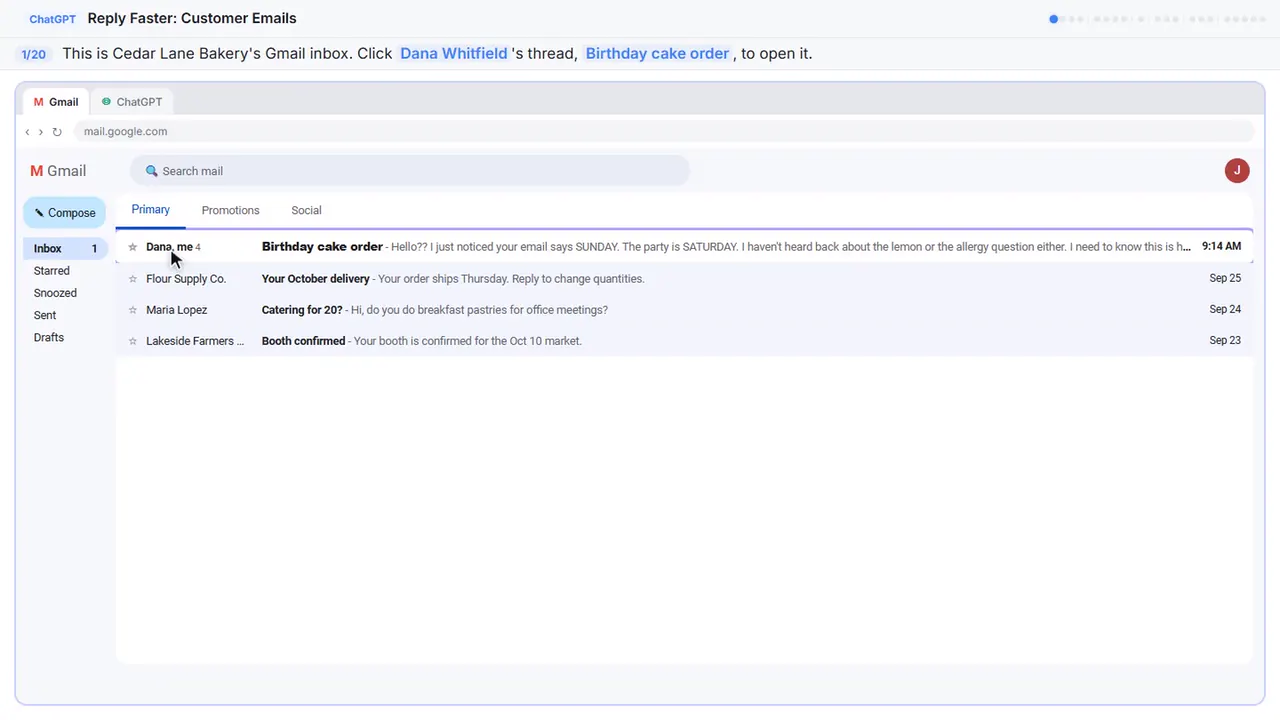Open the Booth confirmed email
1280x720 pixels.
click(x=684, y=341)
